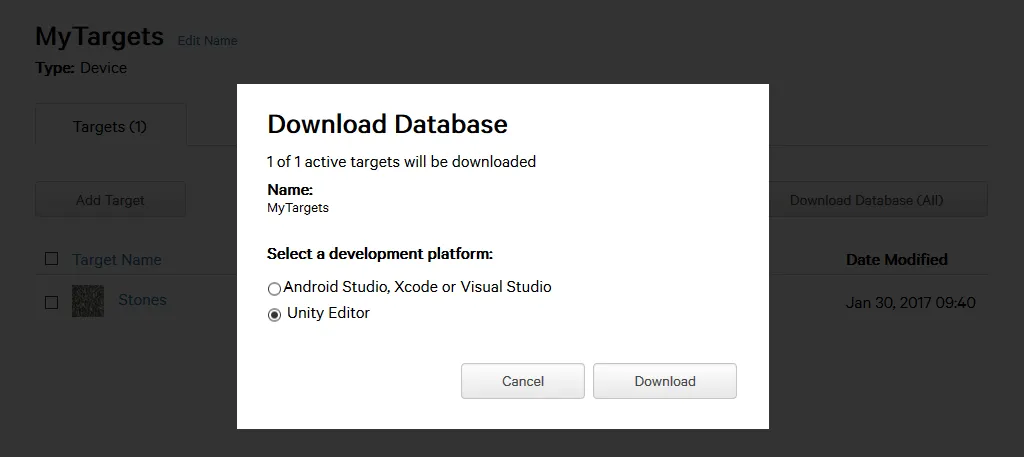Open the Stones target thumbnail
The width and height of the screenshot is (1024, 457).
(88, 301)
